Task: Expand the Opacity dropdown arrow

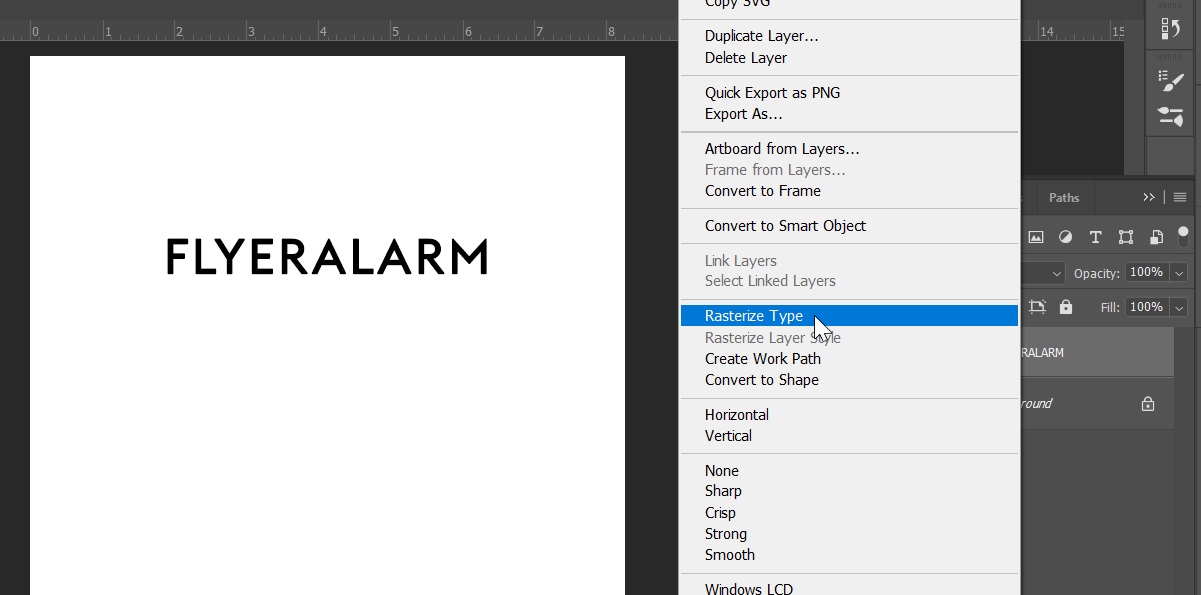Action: pos(1179,273)
